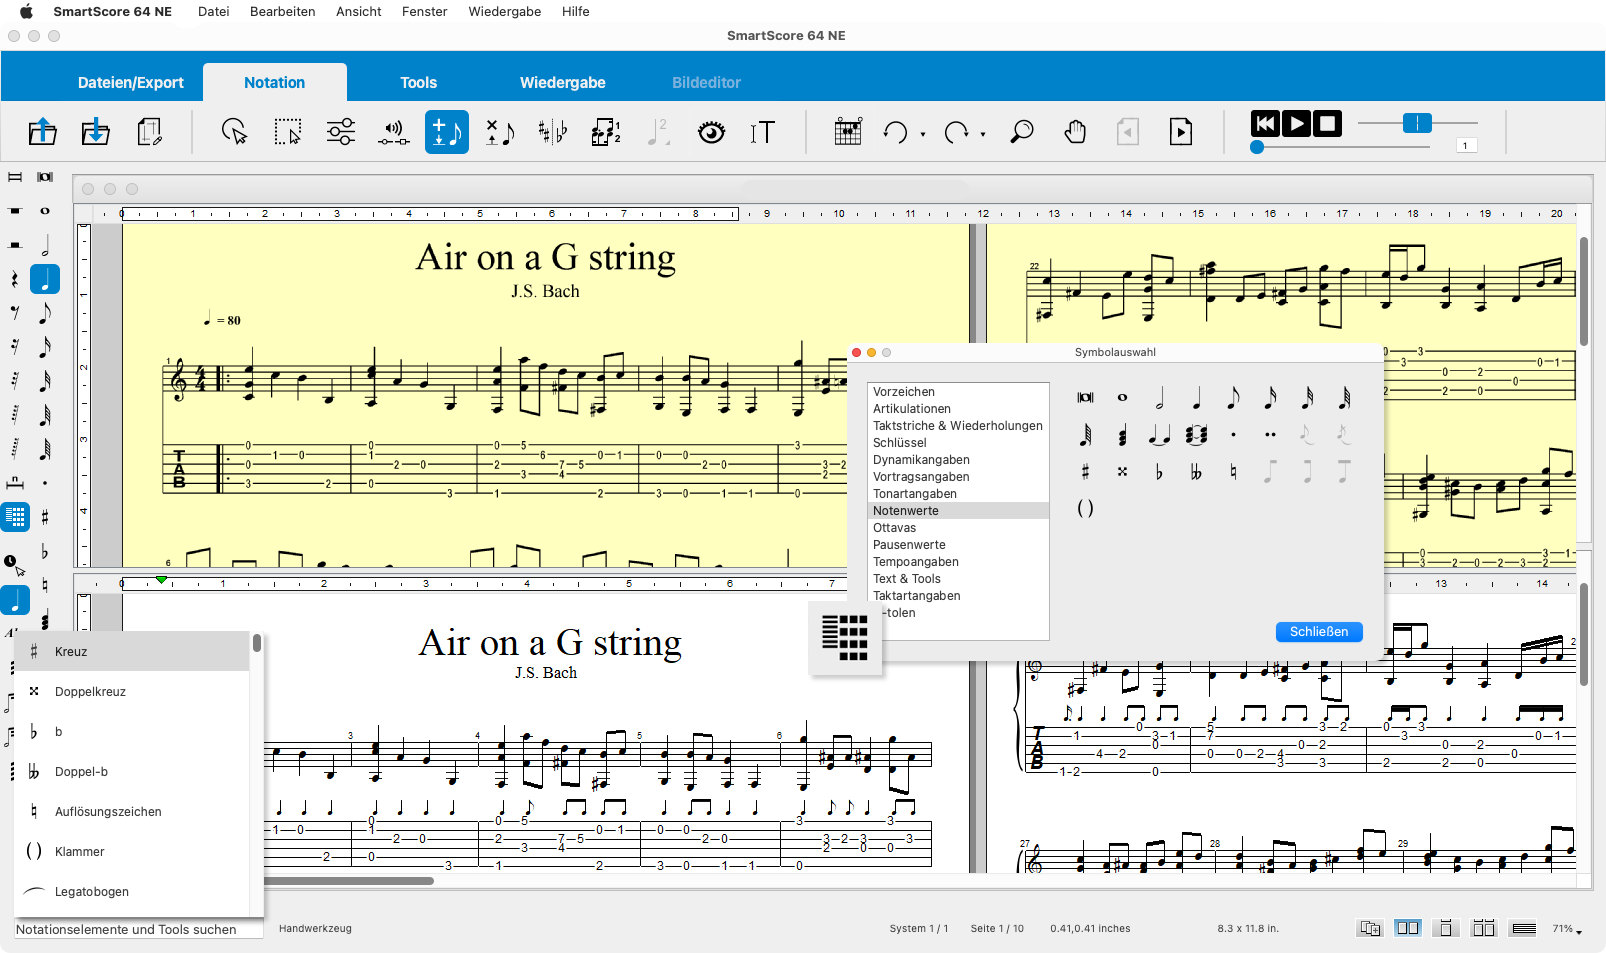1606x953 pixels.
Task: Switch to continuous lines view mode
Action: 1524,928
